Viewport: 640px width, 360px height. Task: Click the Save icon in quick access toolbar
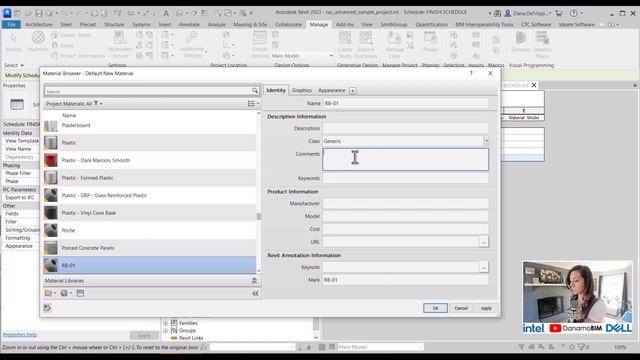[39, 13]
